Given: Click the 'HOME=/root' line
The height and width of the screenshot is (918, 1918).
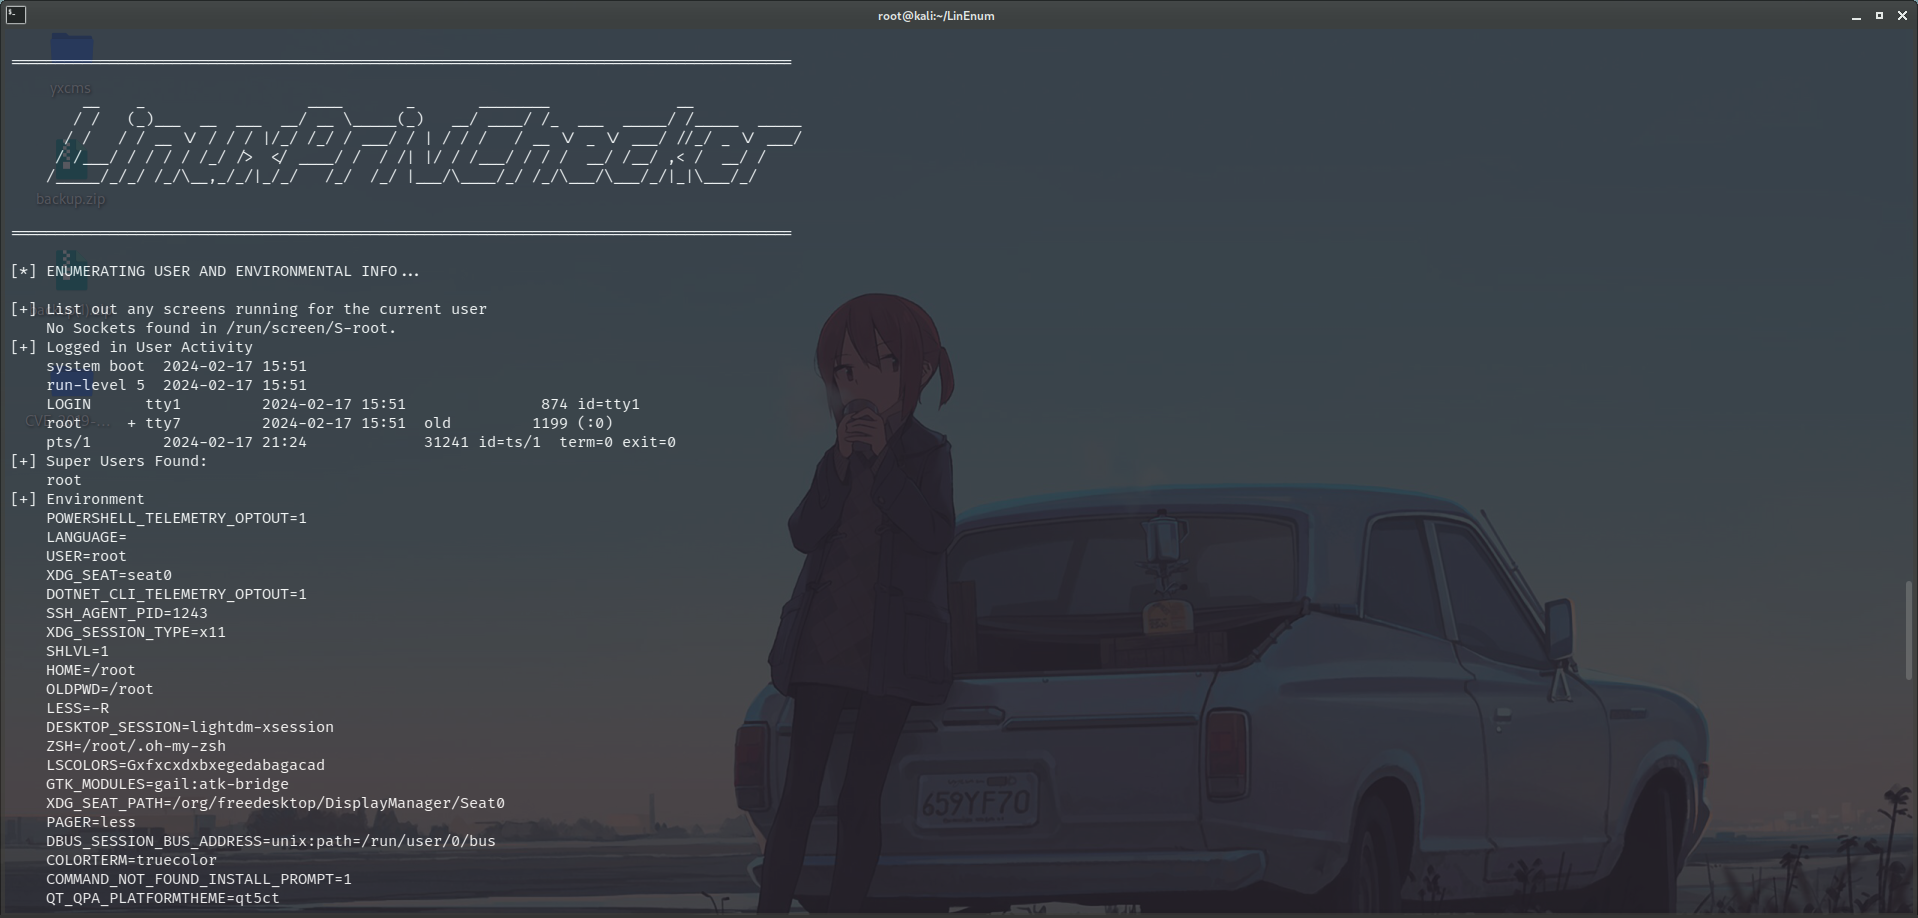Looking at the screenshot, I should coord(91,670).
